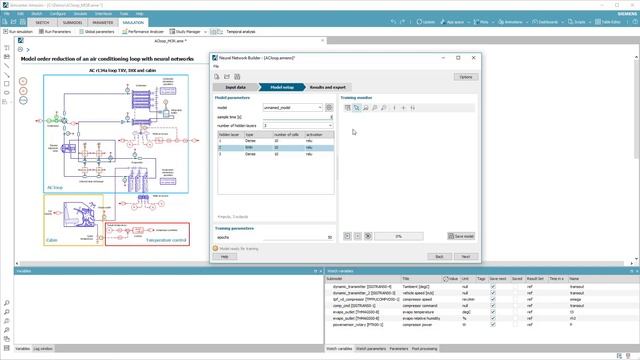Screen dimensions: 640x360
Task: Click the Plots tool in the top toolbar
Action: [x=481, y=22]
